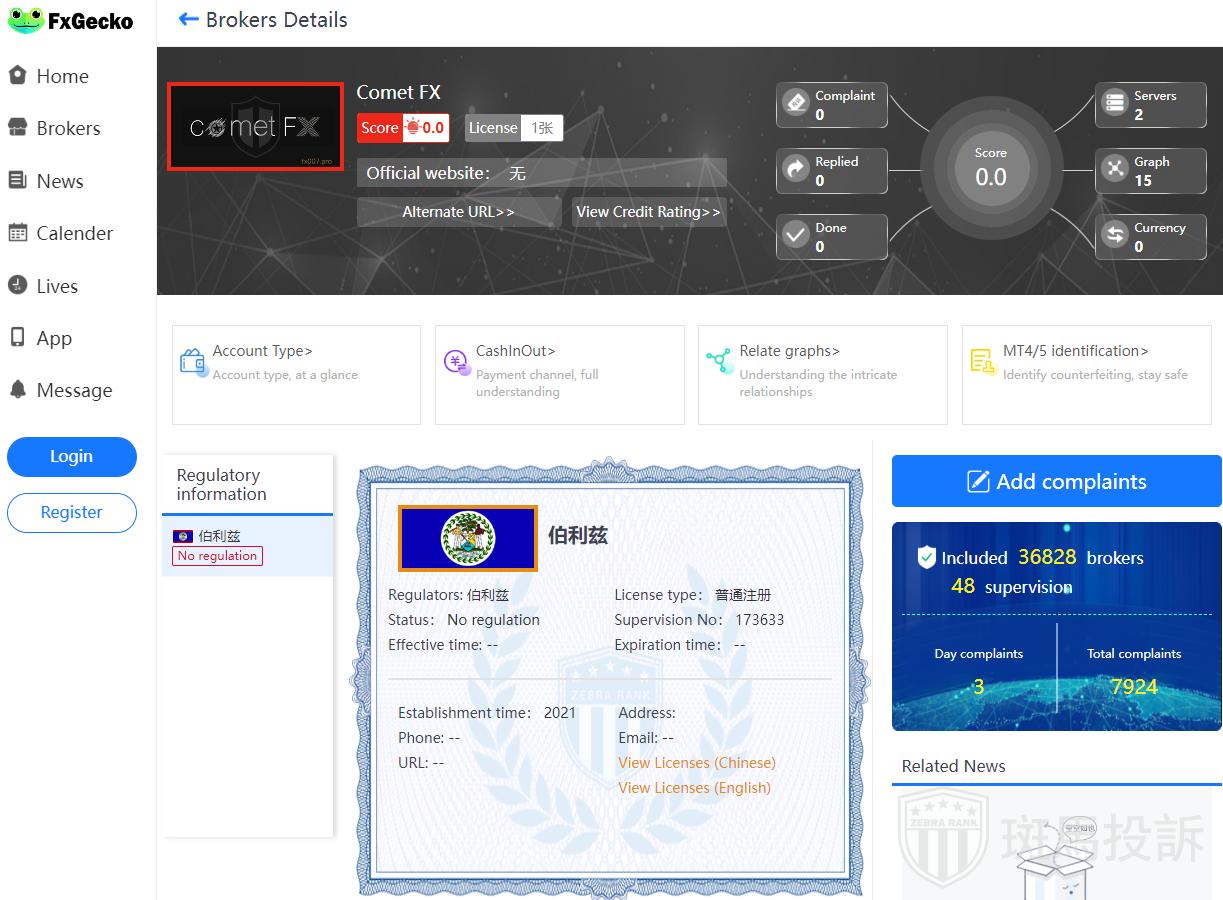This screenshot has height=900, width=1223.
Task: Expand the Alternate URL list
Action: pos(458,212)
